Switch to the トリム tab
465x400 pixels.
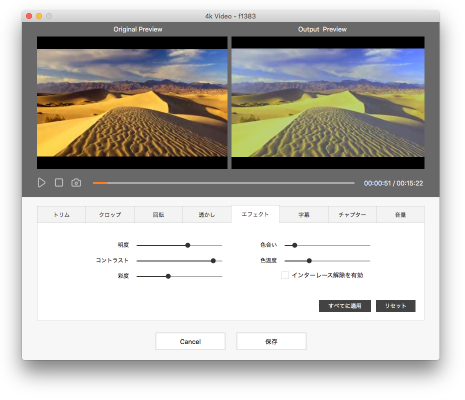(x=62, y=215)
